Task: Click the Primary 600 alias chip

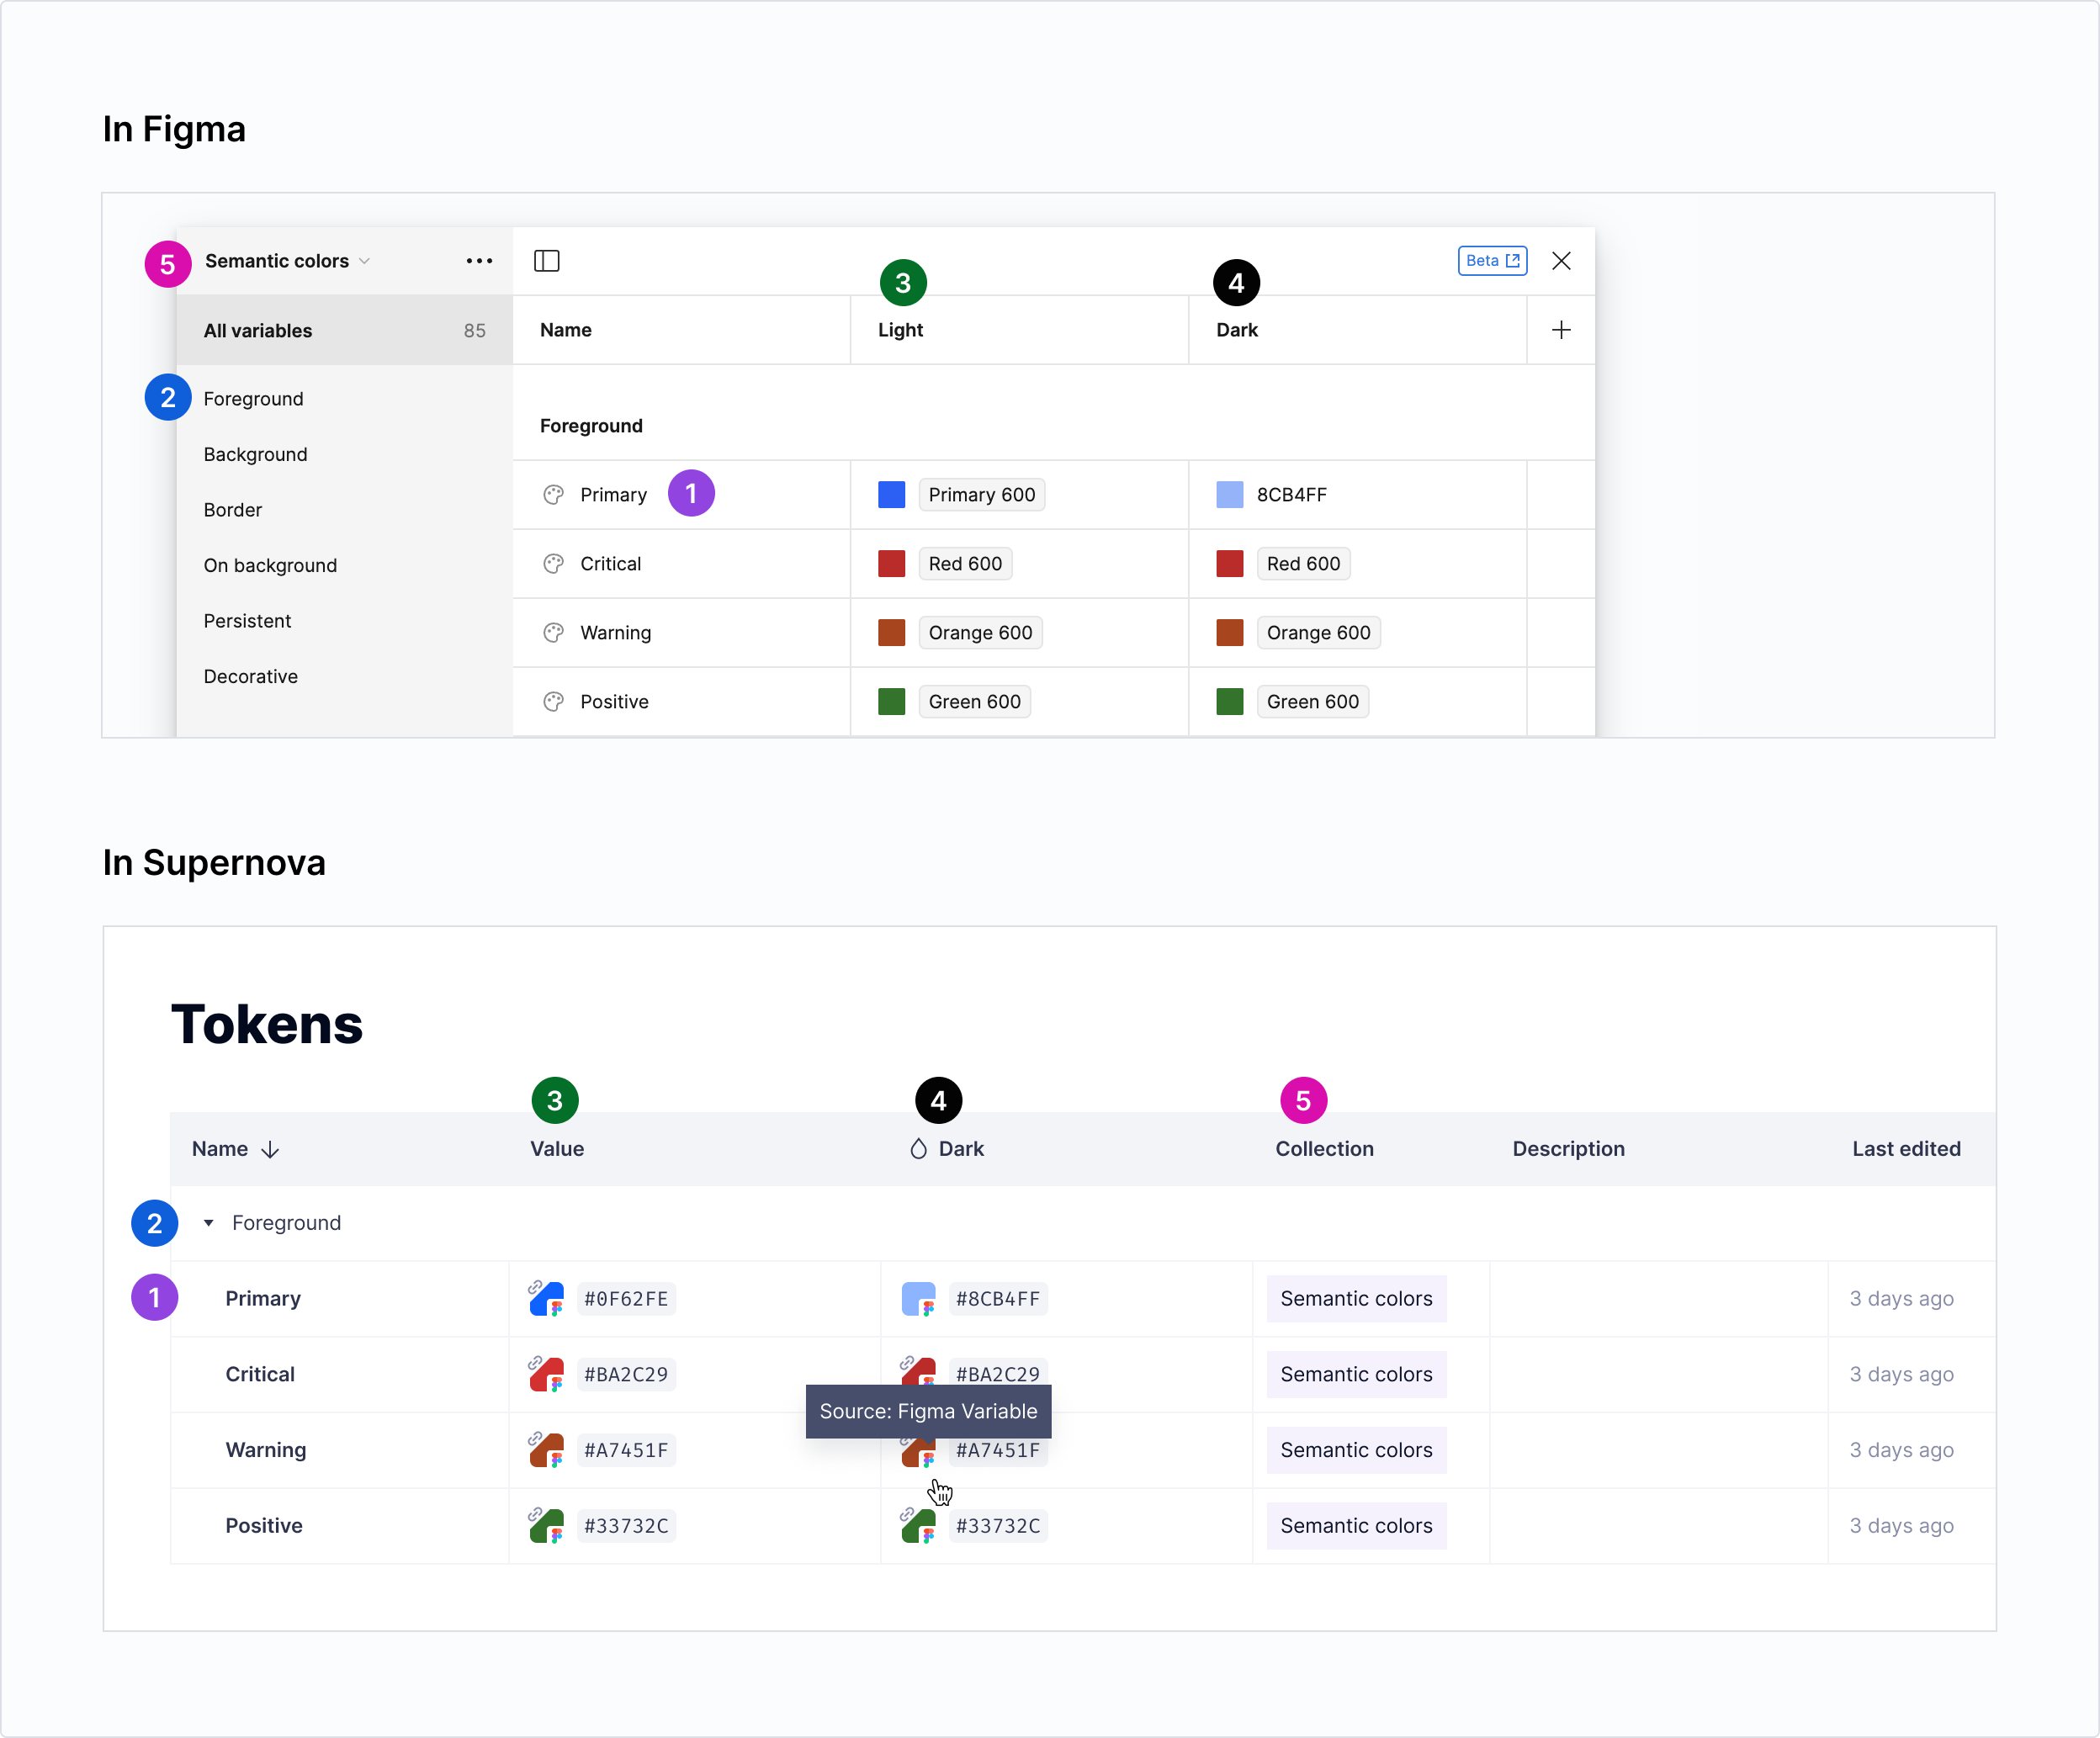Action: (982, 495)
